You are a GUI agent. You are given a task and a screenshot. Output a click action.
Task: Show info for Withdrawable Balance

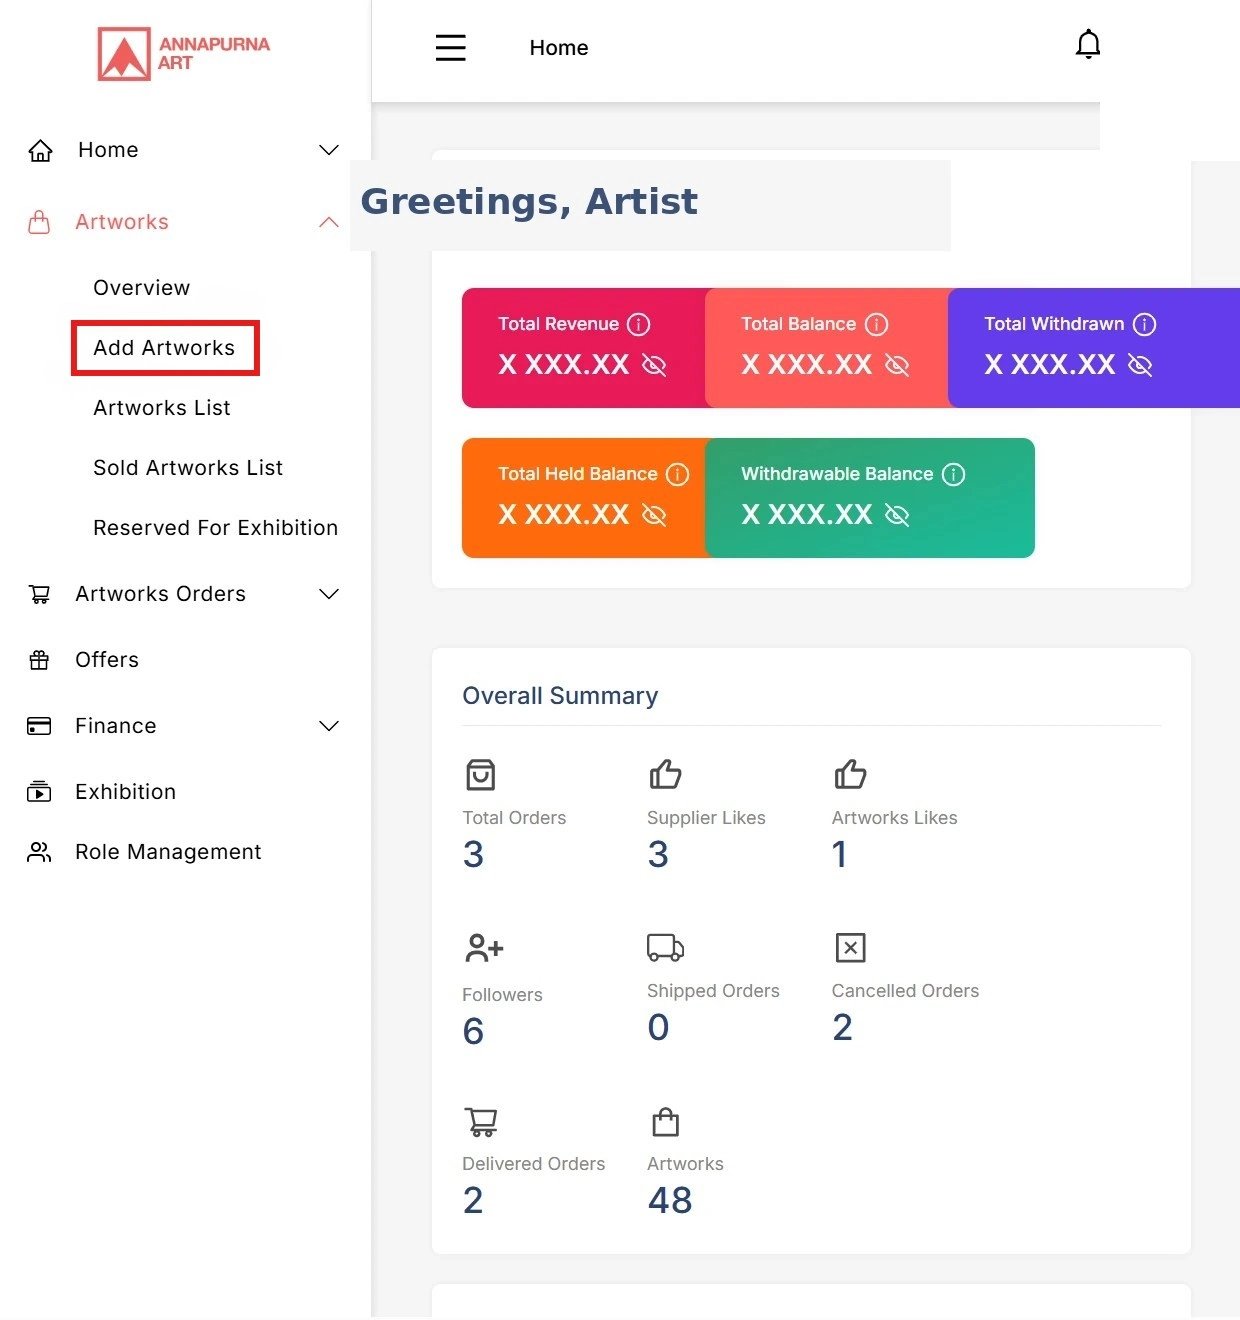(953, 474)
